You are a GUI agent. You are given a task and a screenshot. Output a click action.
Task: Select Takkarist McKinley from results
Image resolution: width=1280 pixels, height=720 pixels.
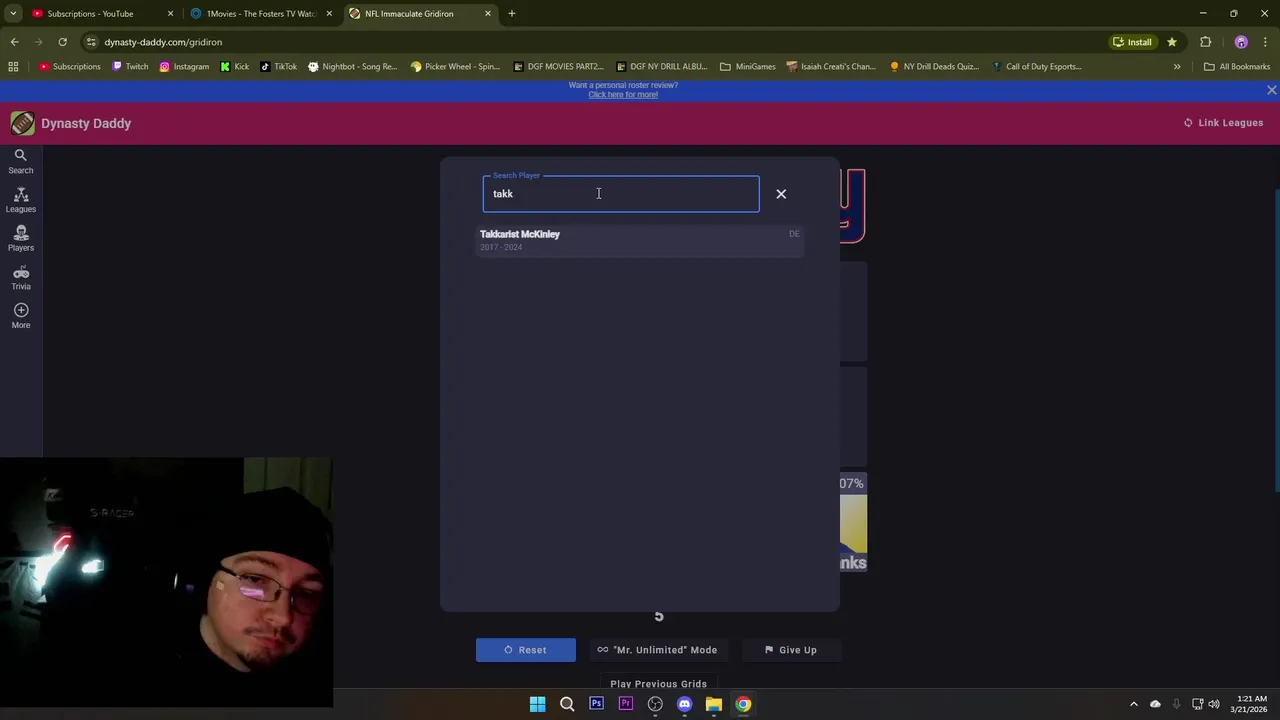tap(640, 240)
